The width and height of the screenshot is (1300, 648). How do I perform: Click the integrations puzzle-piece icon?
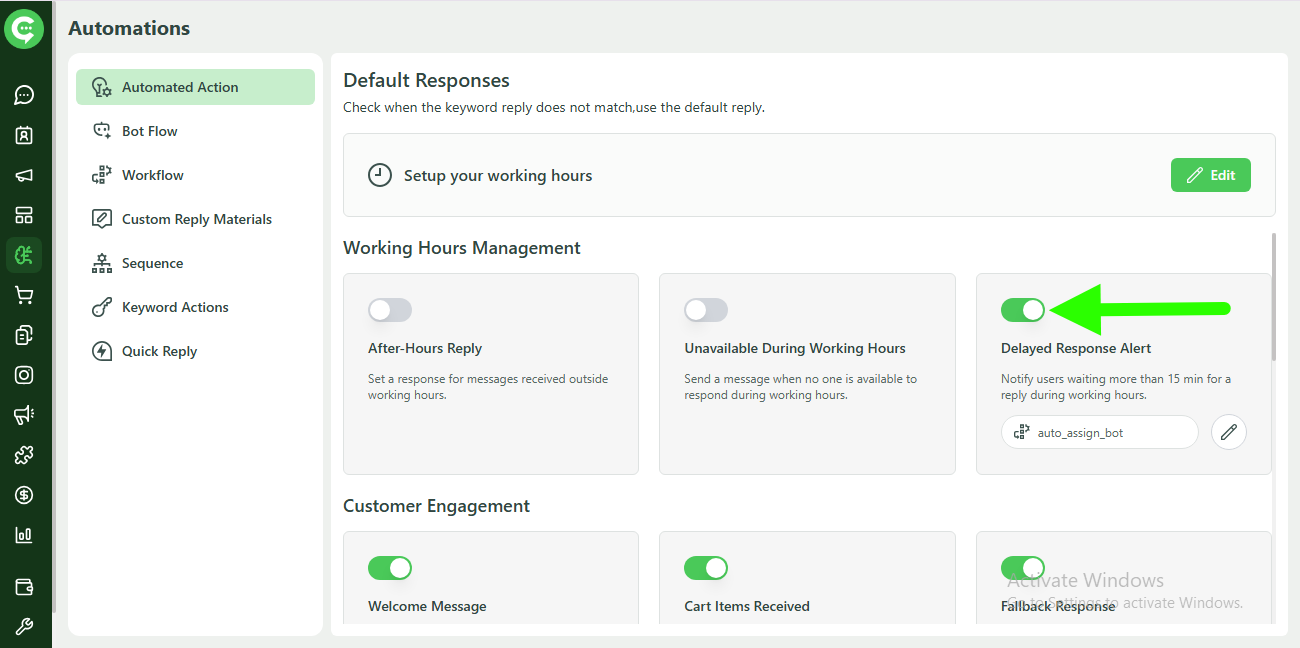pos(24,454)
